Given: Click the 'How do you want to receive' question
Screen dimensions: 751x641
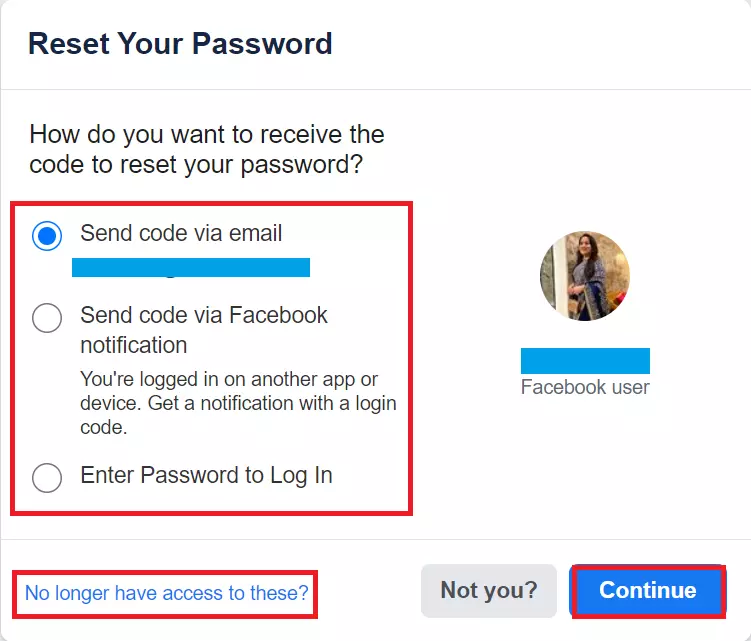Looking at the screenshot, I should tap(207, 134).
